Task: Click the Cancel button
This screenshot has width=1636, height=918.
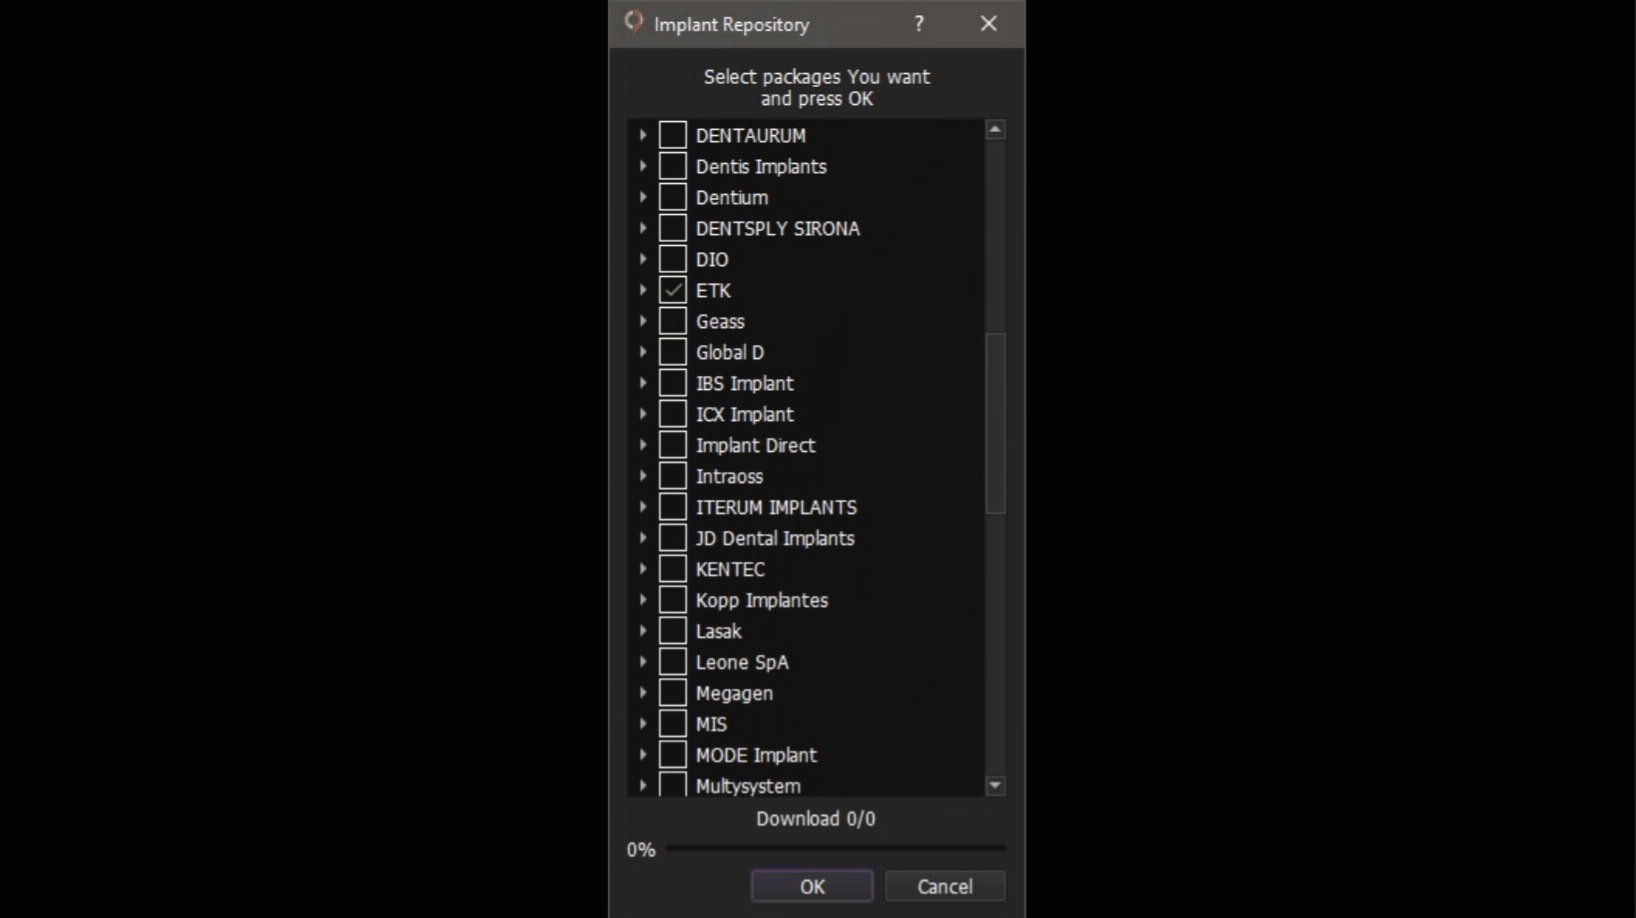Action: [x=945, y=886]
